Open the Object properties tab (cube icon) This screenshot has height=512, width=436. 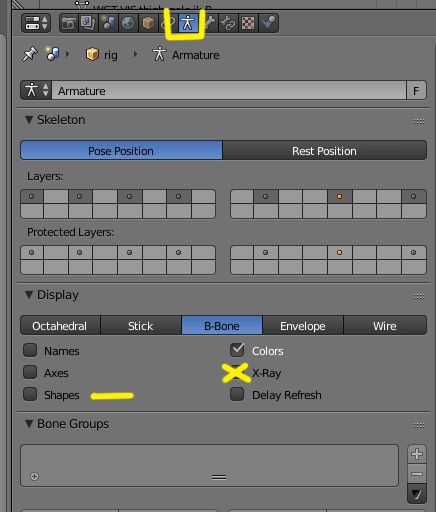(x=148, y=23)
